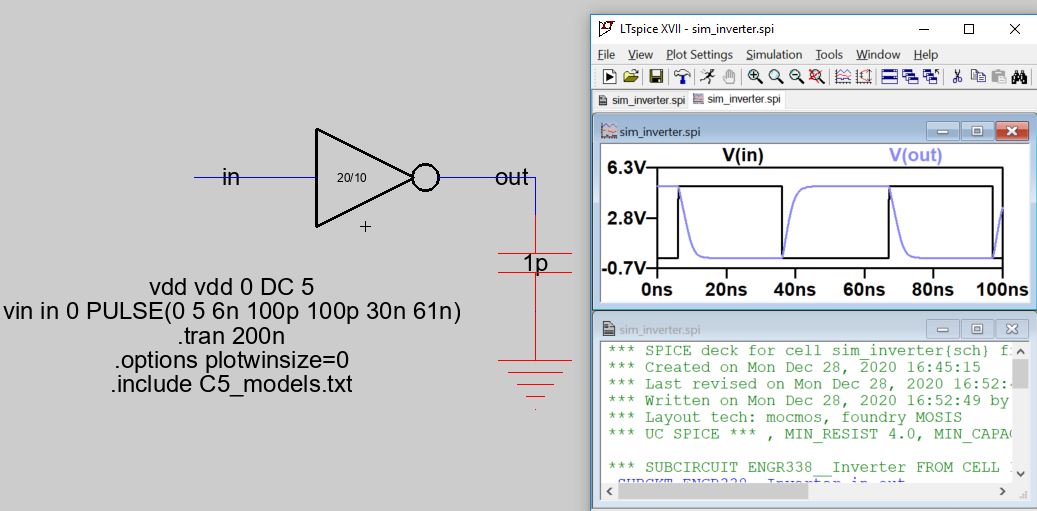Click the Halt hand icon
This screenshot has height=511, width=1037.
[728, 77]
